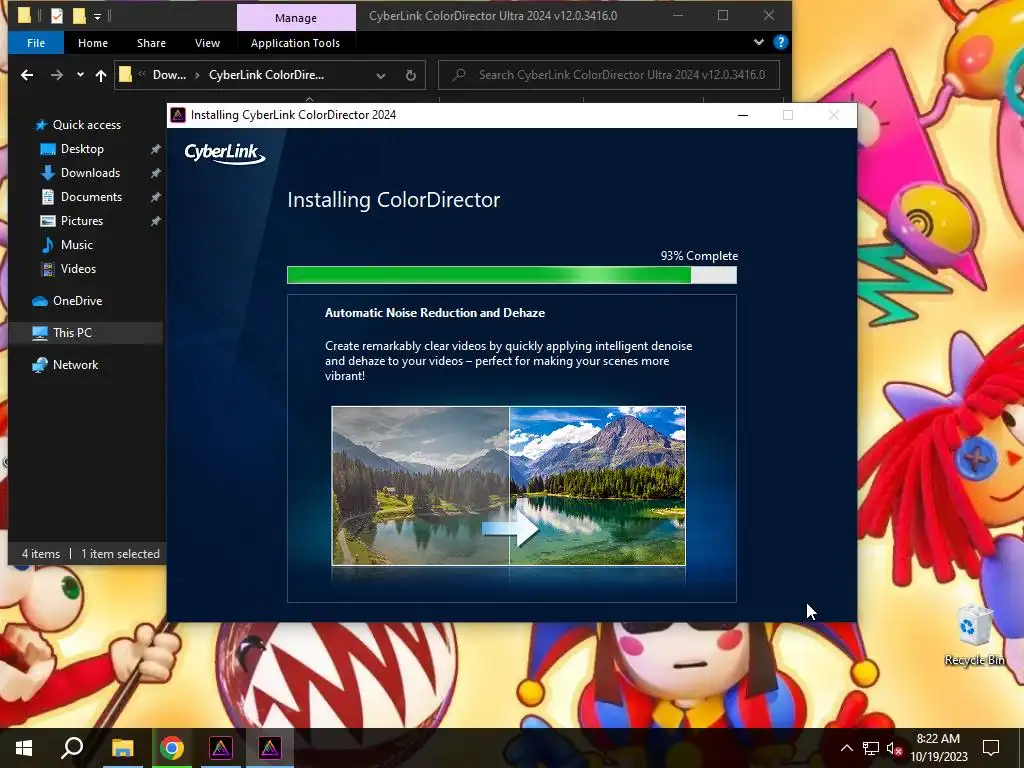This screenshot has height=768, width=1024.
Task: Open the View ribbon tab
Action: pos(207,43)
